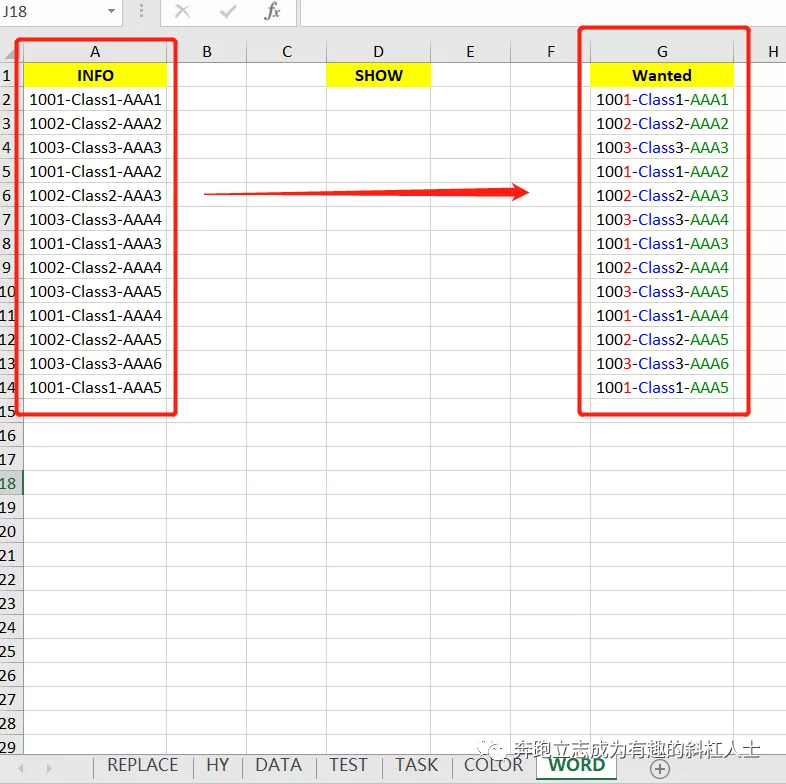Open the insert function fx button

[x=272, y=11]
